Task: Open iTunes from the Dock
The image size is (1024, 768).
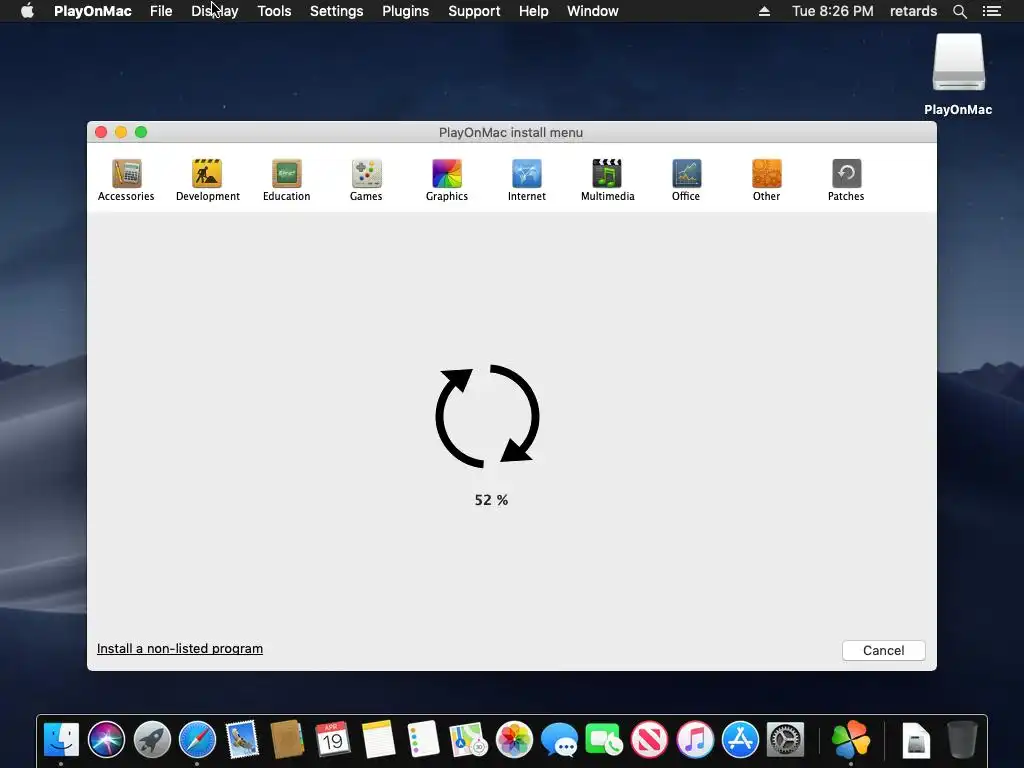Action: [x=695, y=739]
